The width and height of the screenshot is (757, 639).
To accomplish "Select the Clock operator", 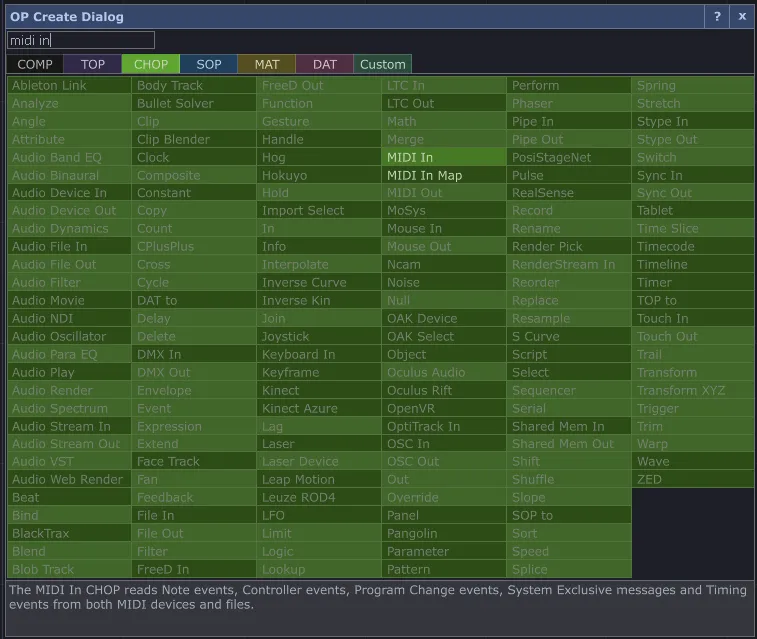I will (x=194, y=157).
